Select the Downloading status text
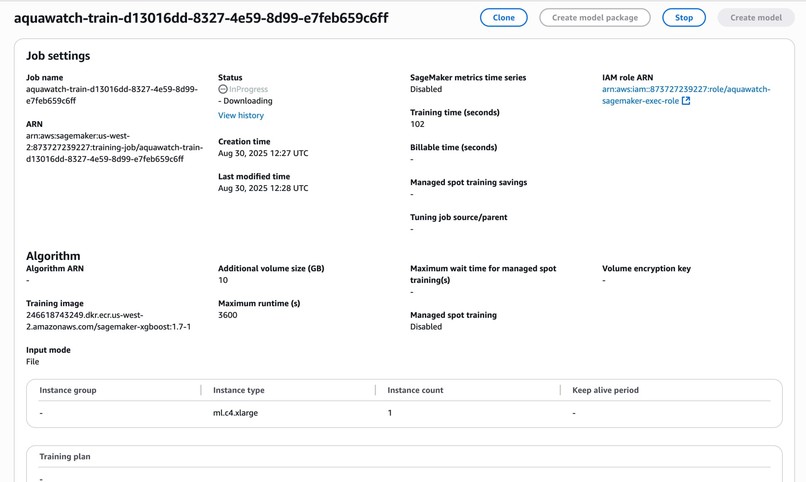The width and height of the screenshot is (806, 482). [x=248, y=101]
